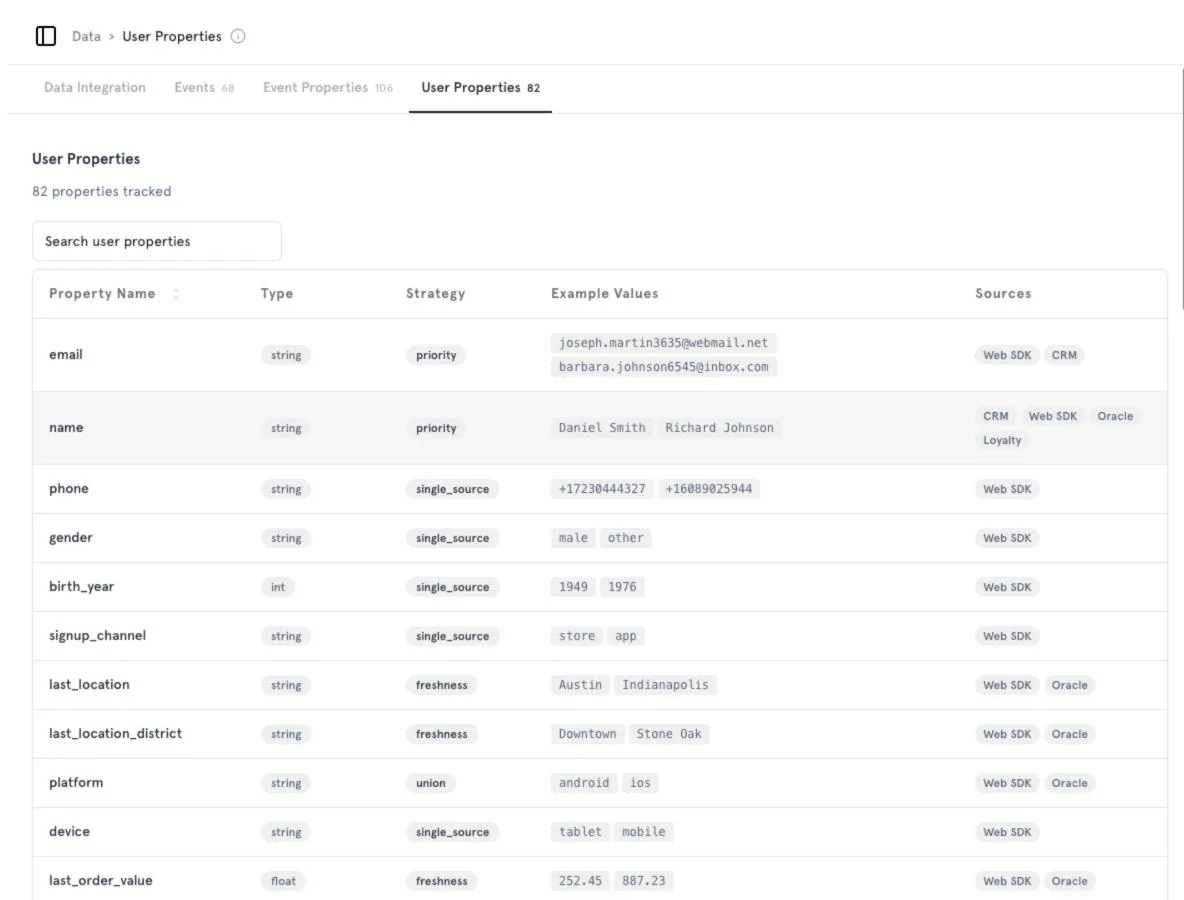Click the CRM source tag in email row
The width and height of the screenshot is (1184, 900).
[1064, 355]
